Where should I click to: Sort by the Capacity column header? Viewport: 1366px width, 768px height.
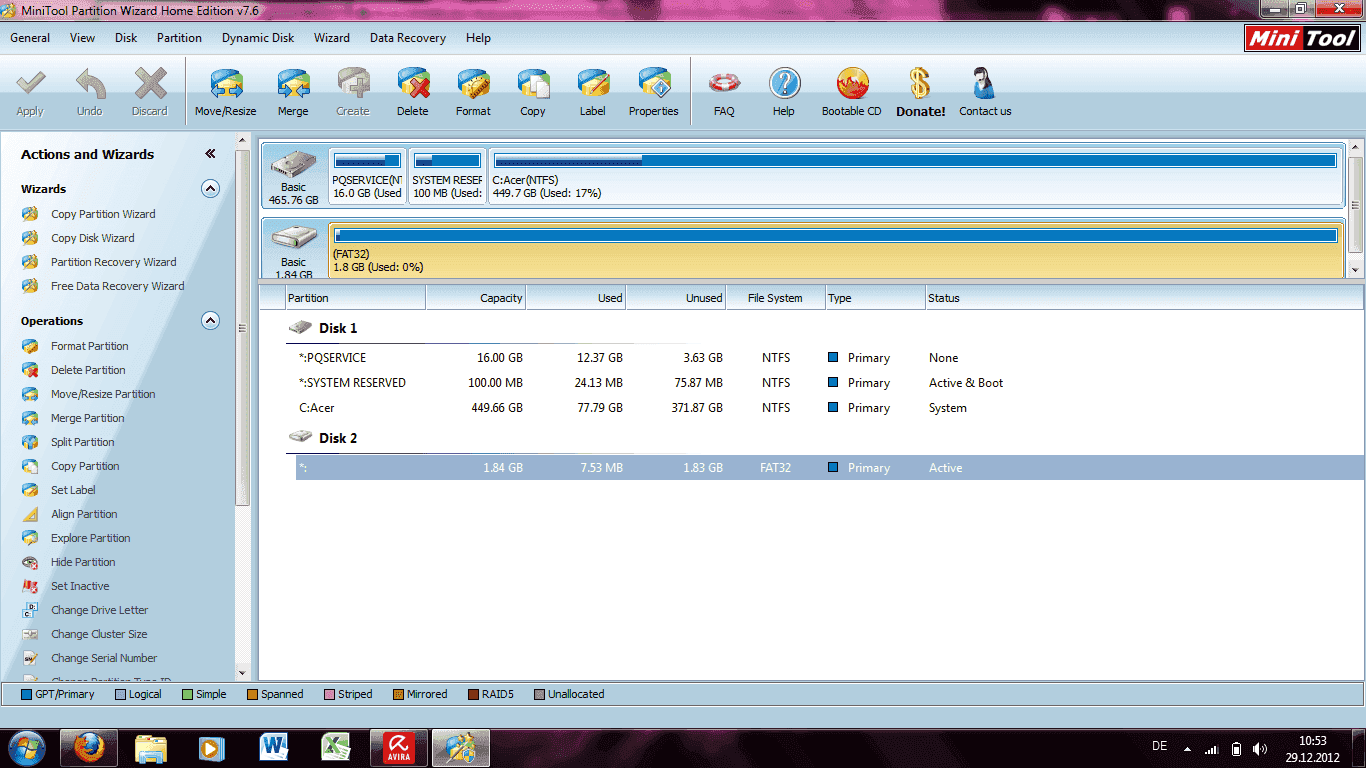[x=476, y=298]
